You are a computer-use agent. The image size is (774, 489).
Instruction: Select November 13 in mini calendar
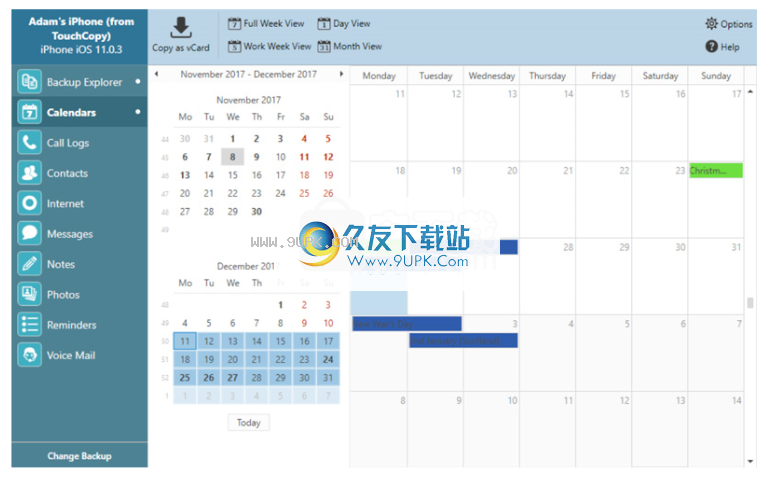point(185,175)
